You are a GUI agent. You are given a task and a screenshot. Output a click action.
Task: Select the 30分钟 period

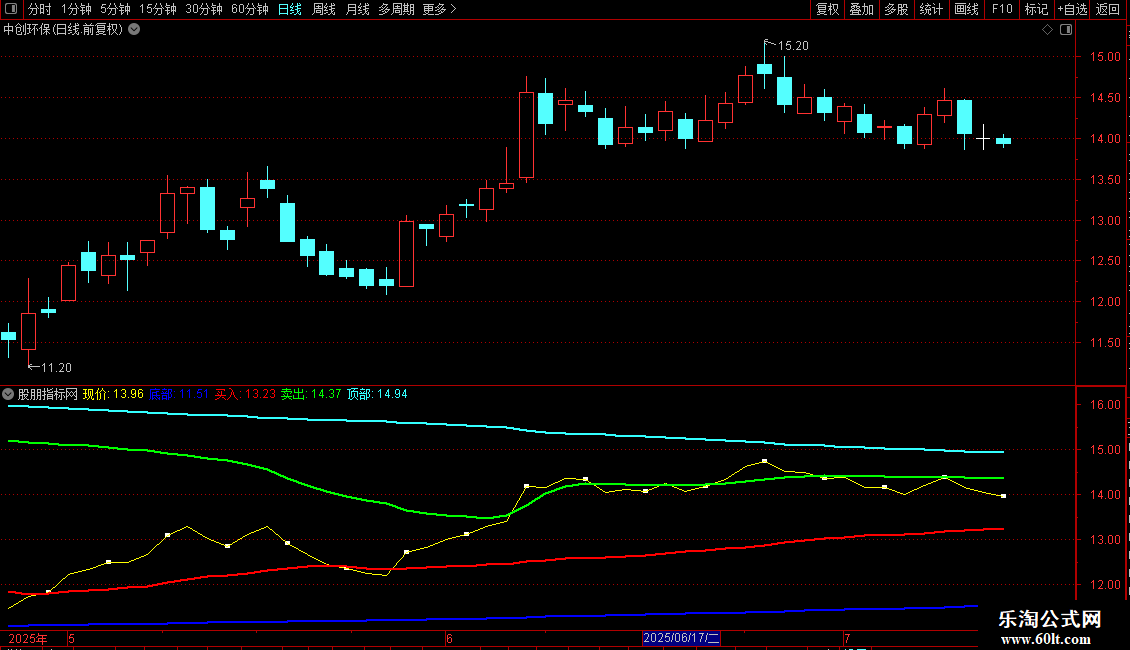coord(204,9)
